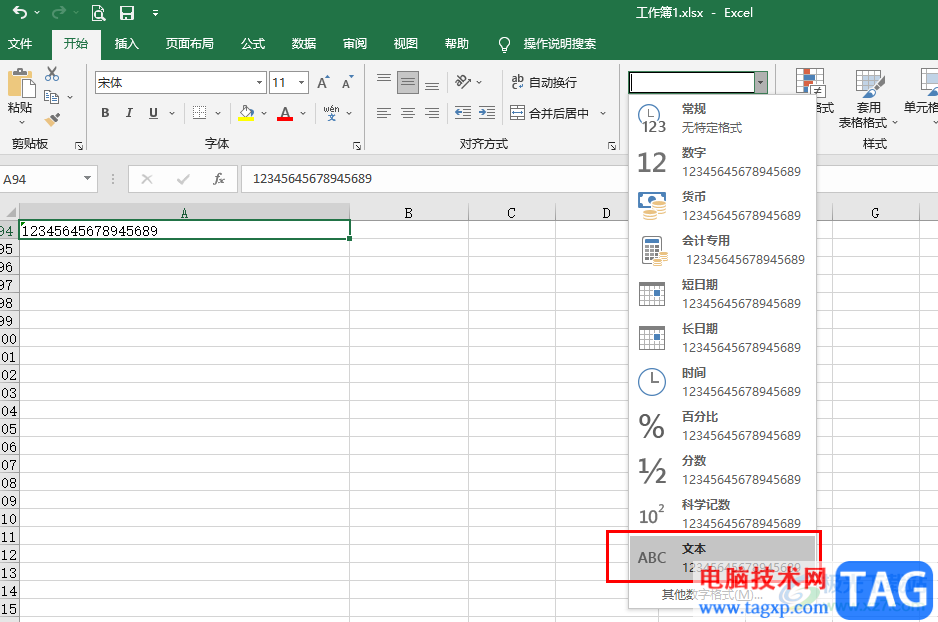The width and height of the screenshot is (938, 622).
Task: Click 自动换行 wrap text button
Action: [544, 83]
